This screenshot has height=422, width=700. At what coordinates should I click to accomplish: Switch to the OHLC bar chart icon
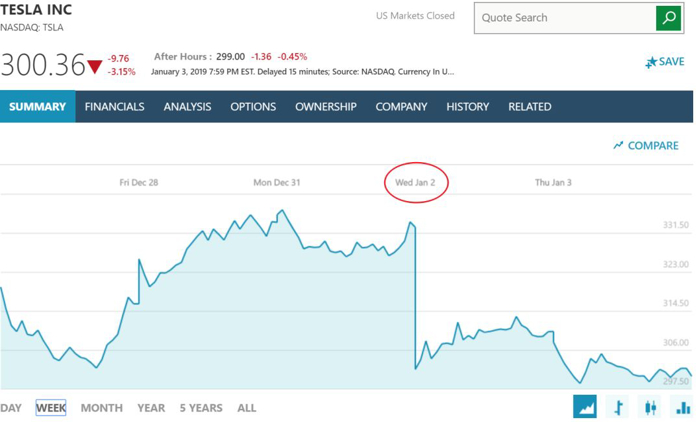click(618, 407)
